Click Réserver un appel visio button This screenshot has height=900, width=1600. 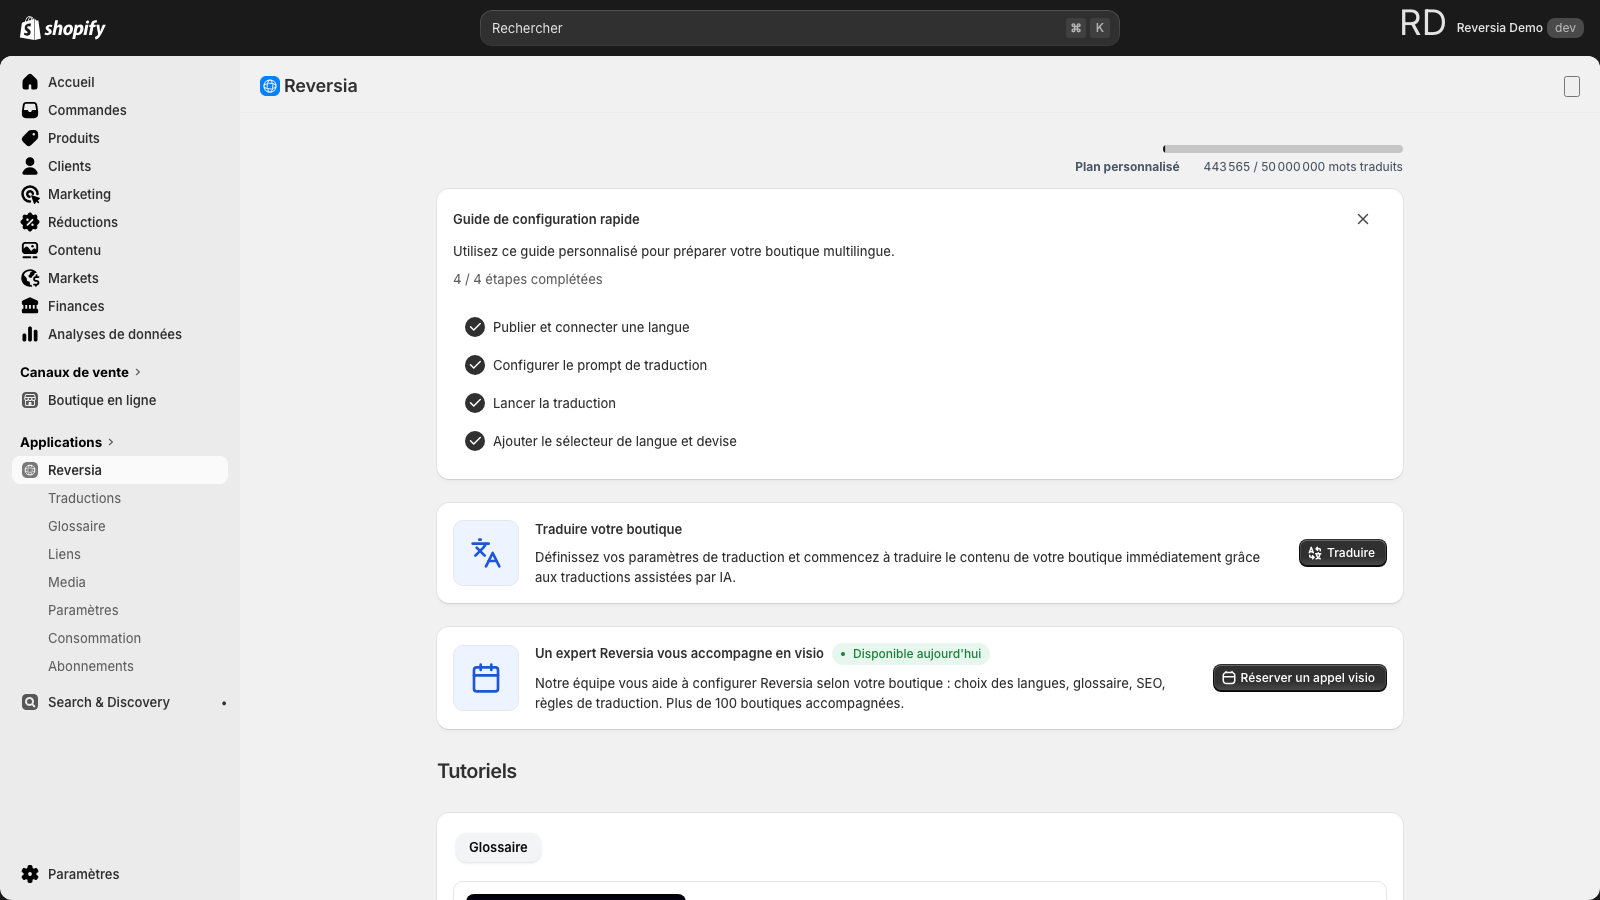coord(1299,678)
